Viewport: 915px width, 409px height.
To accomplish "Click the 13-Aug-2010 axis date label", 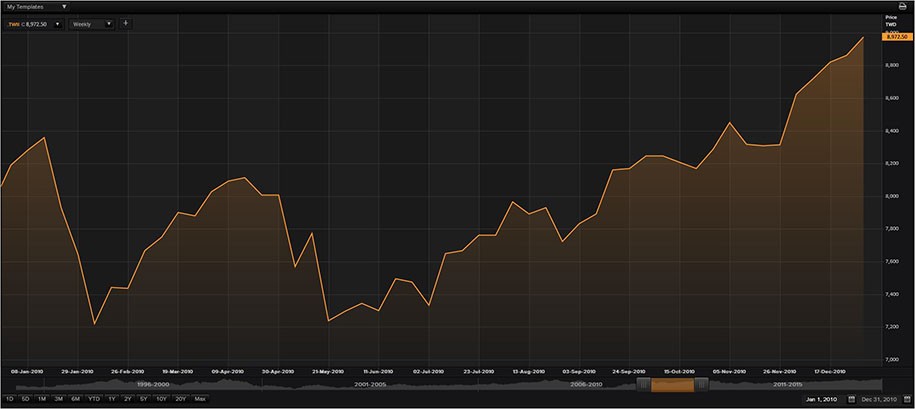I will pos(529,371).
